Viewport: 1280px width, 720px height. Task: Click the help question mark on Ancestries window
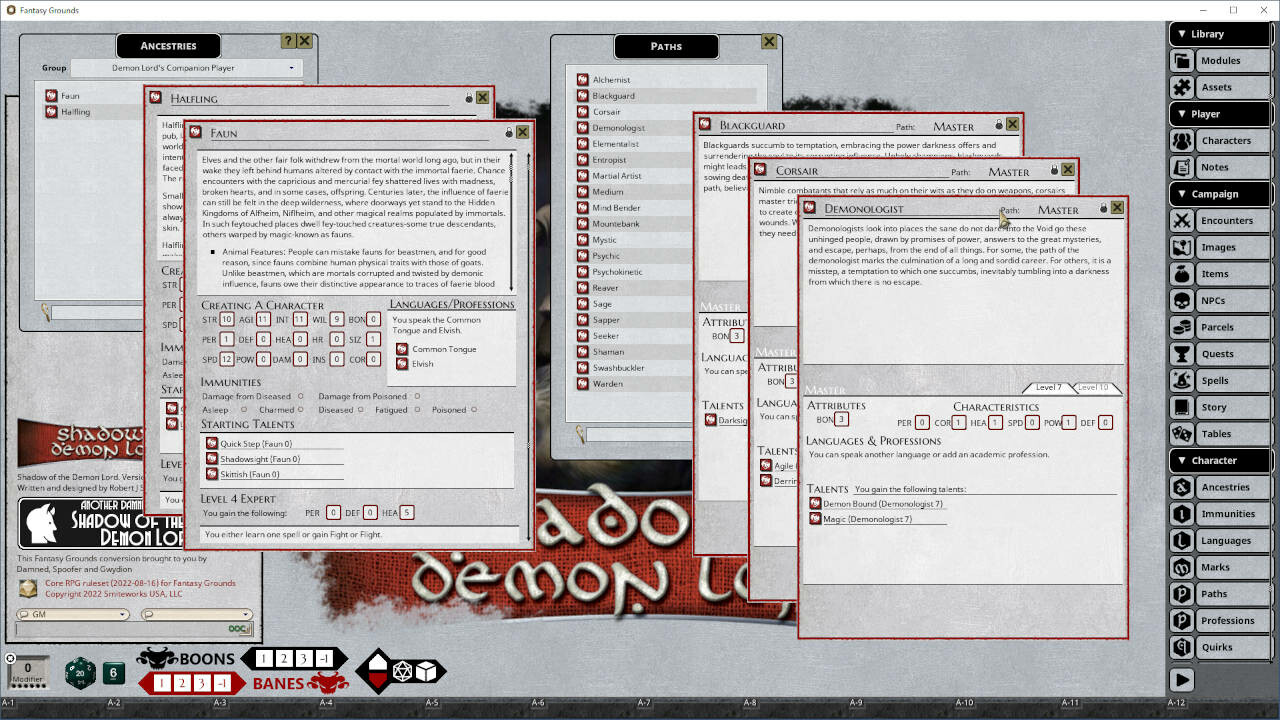click(288, 41)
